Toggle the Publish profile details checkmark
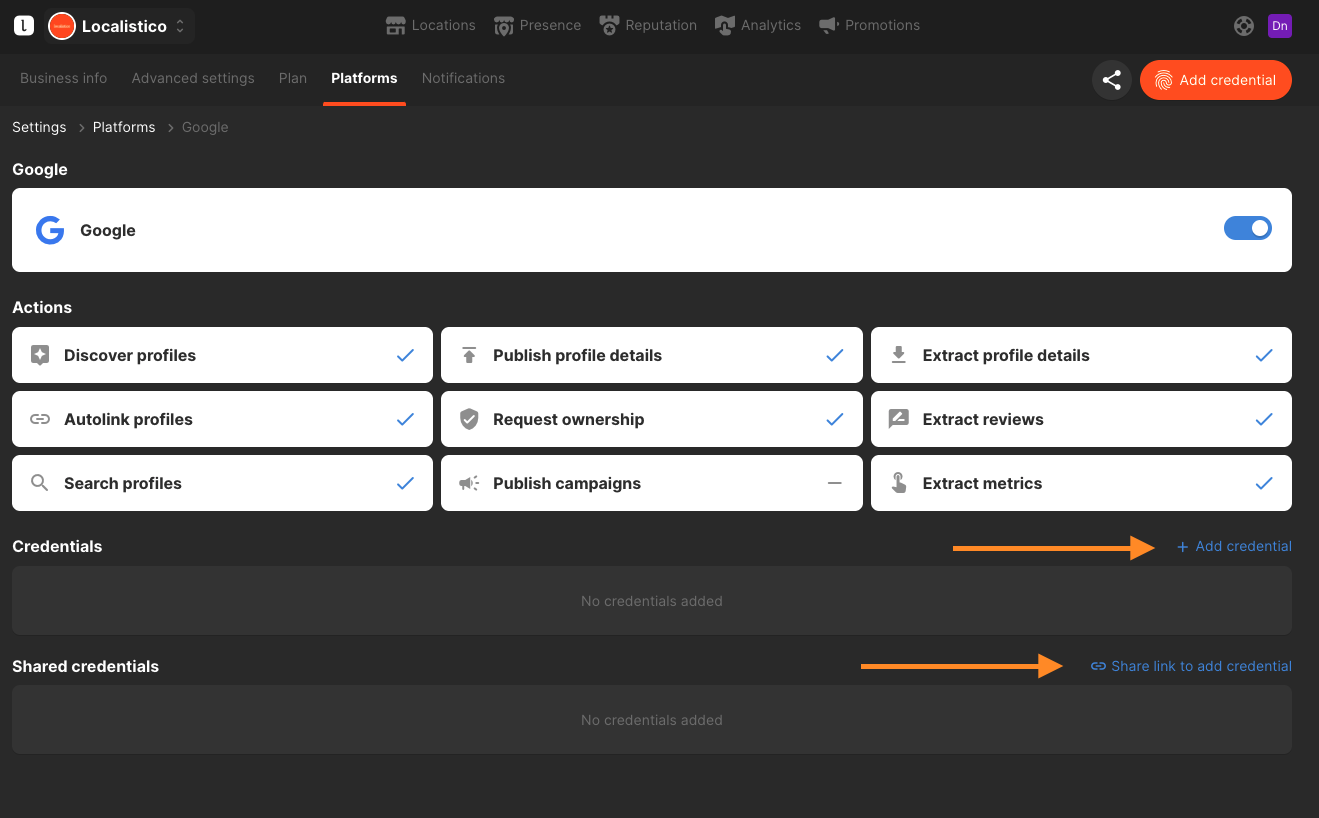Image resolution: width=1319 pixels, height=818 pixels. pyautogui.click(x=835, y=355)
